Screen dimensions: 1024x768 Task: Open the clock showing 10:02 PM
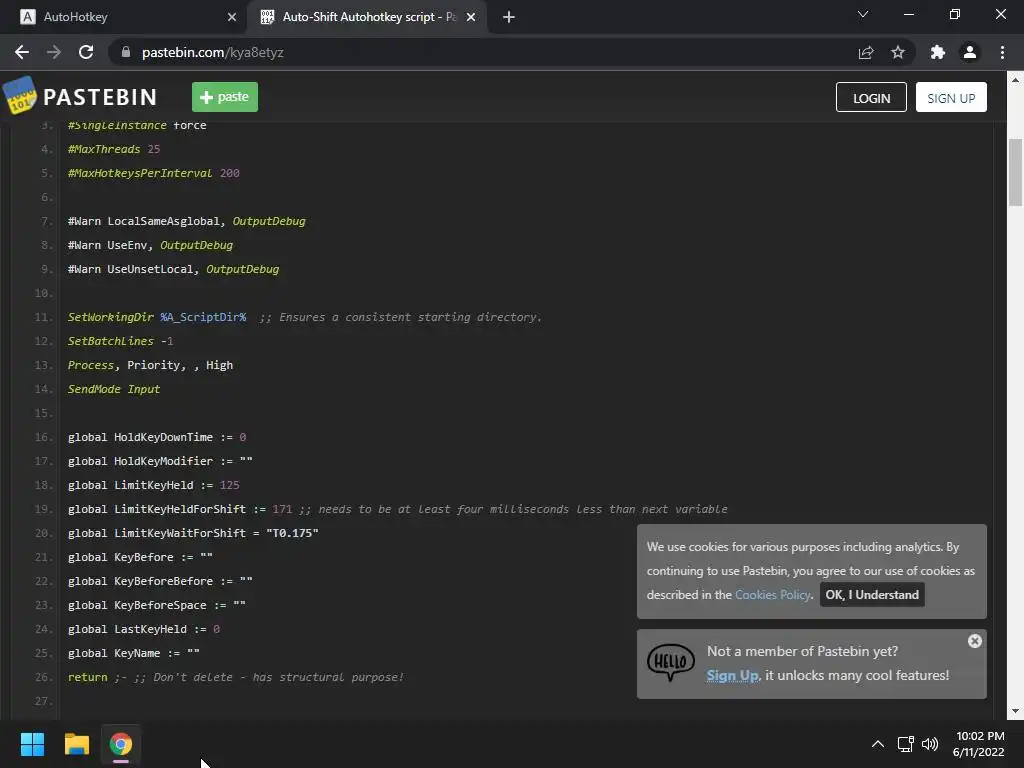coord(978,744)
